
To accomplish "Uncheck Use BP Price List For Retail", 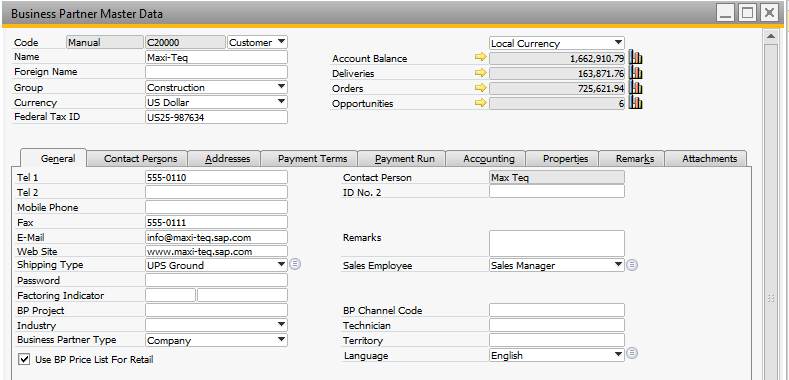I will [23, 359].
